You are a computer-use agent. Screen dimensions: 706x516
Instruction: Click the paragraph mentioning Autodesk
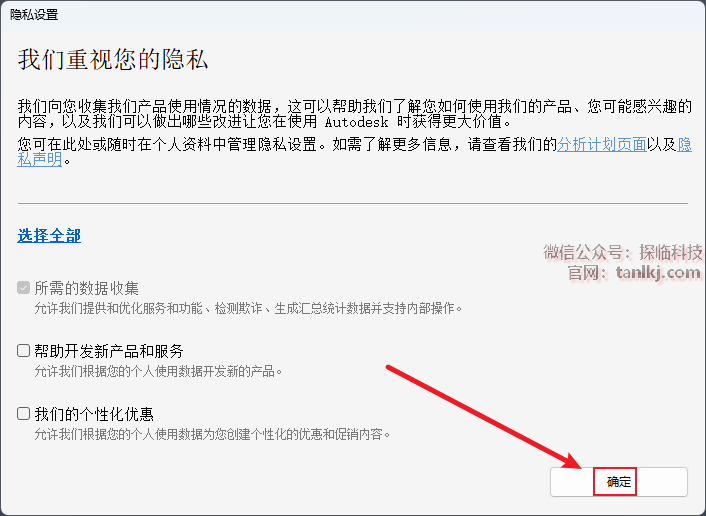(x=354, y=114)
